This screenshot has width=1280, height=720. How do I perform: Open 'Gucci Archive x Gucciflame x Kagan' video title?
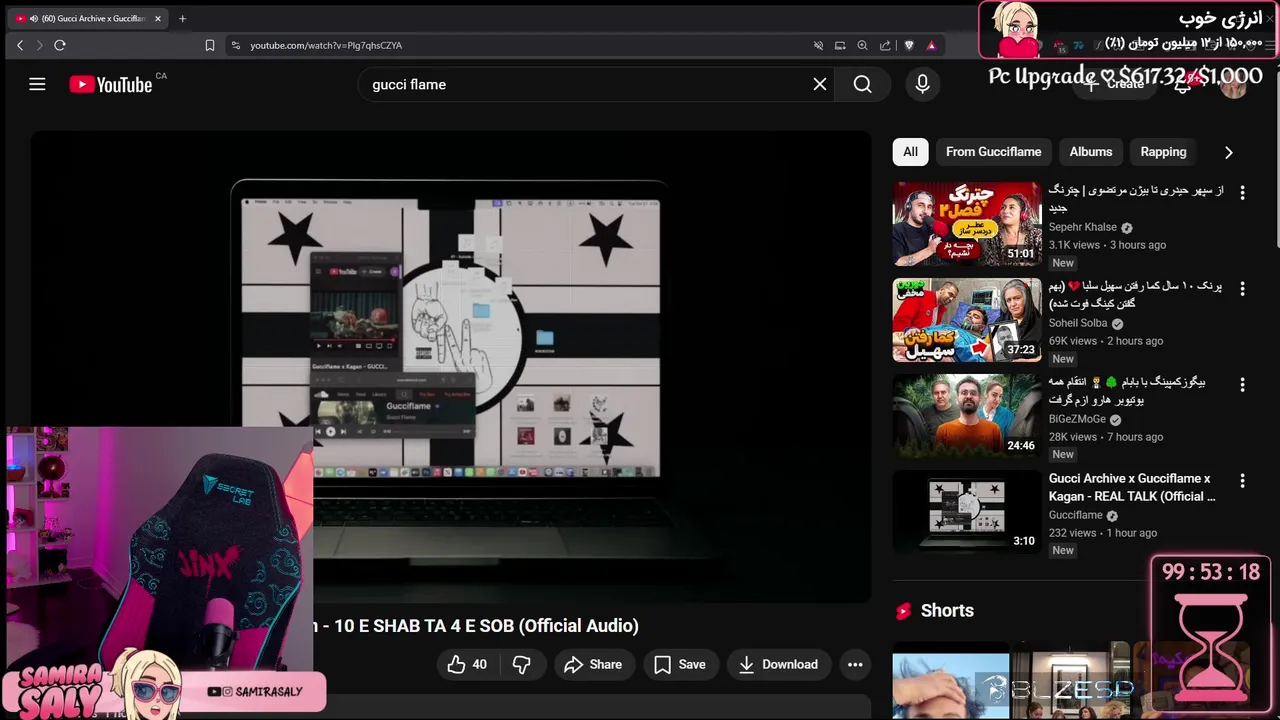(1132, 487)
